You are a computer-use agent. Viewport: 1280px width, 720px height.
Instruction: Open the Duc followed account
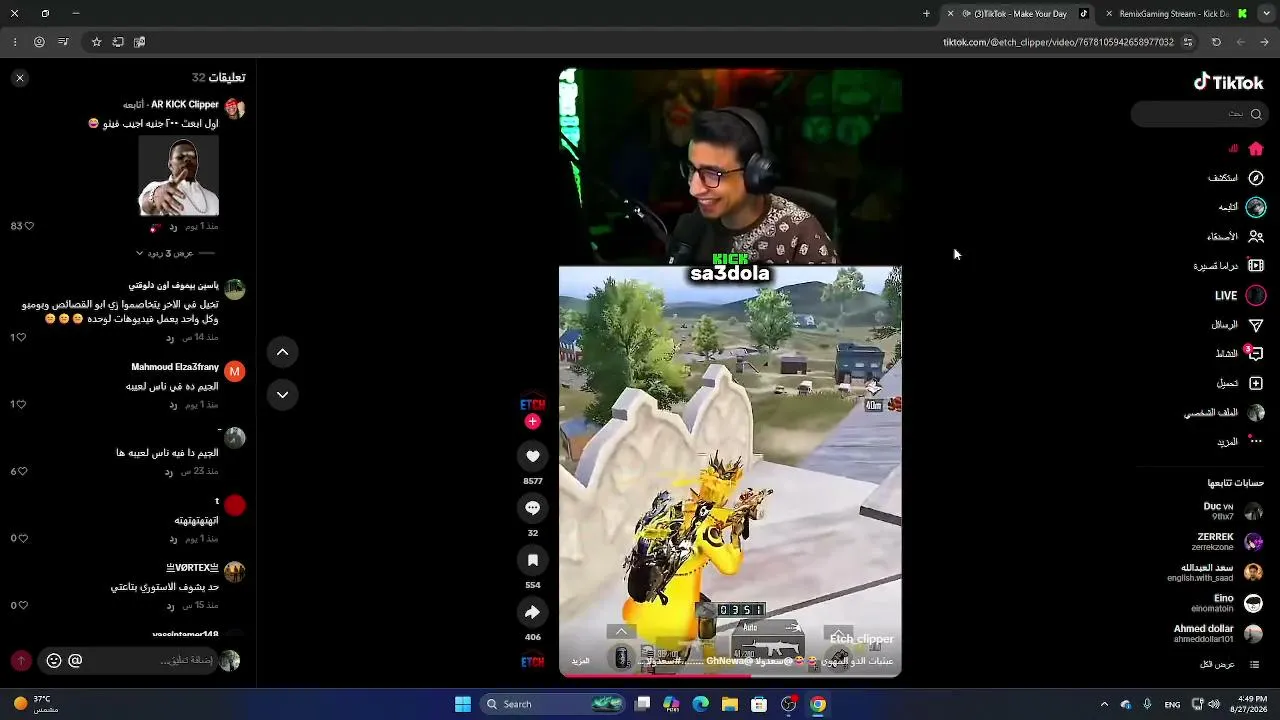[x=1233, y=511]
